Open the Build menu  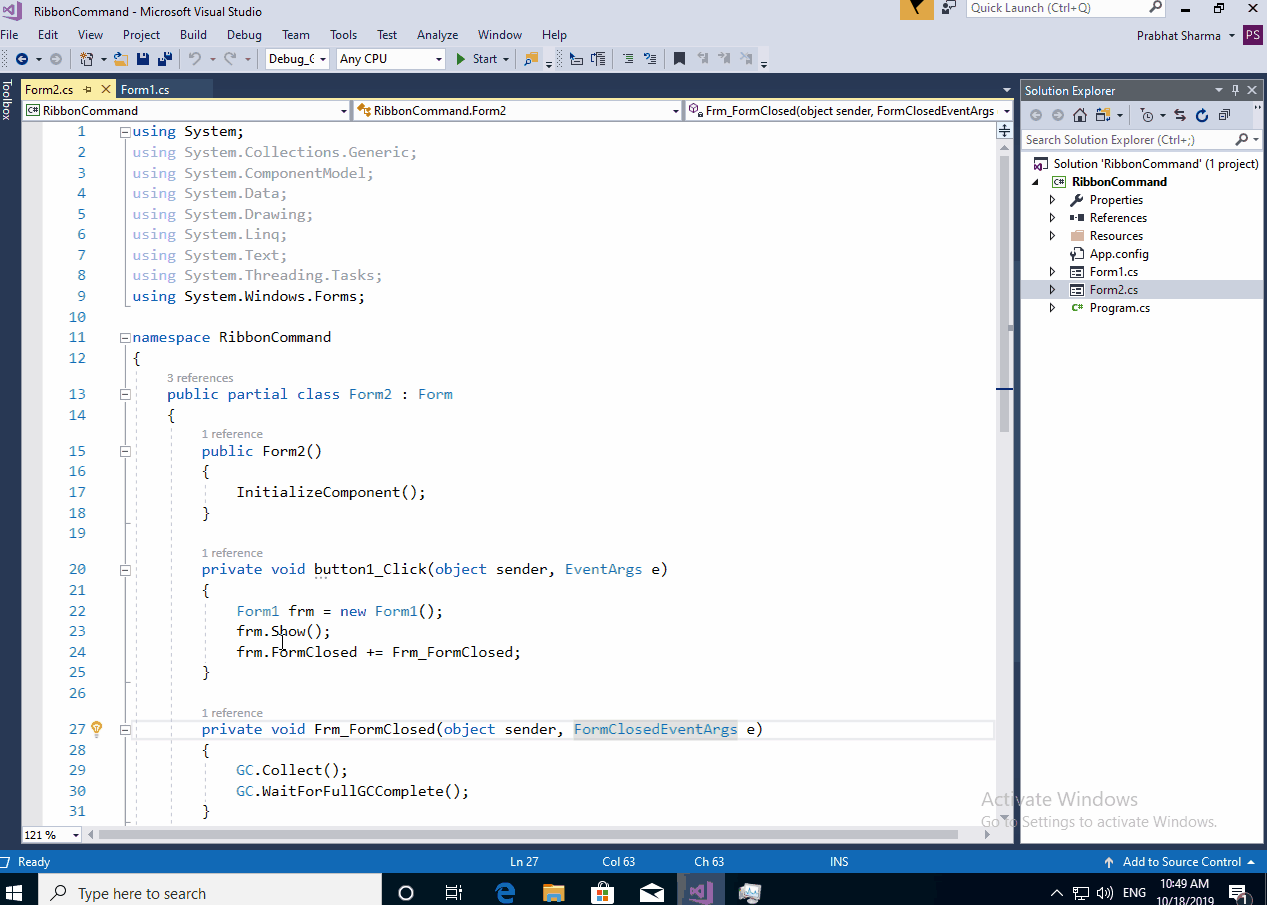click(193, 35)
